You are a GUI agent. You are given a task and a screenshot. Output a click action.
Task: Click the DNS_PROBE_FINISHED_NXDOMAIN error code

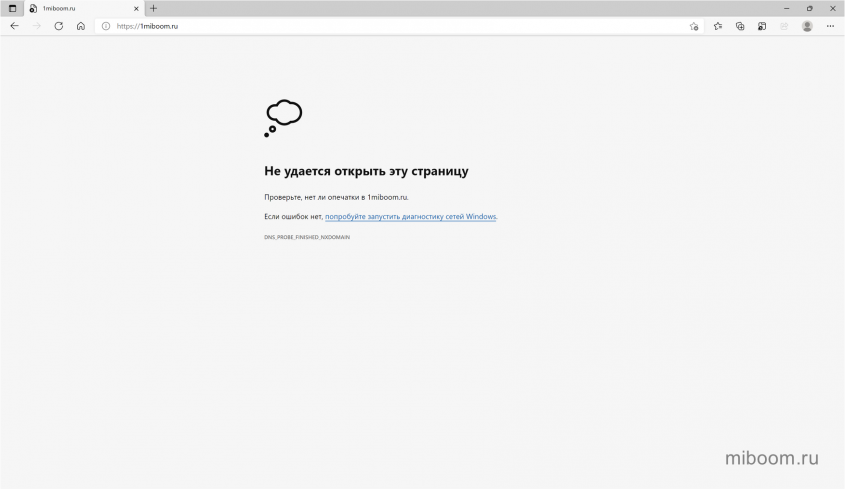coord(307,238)
